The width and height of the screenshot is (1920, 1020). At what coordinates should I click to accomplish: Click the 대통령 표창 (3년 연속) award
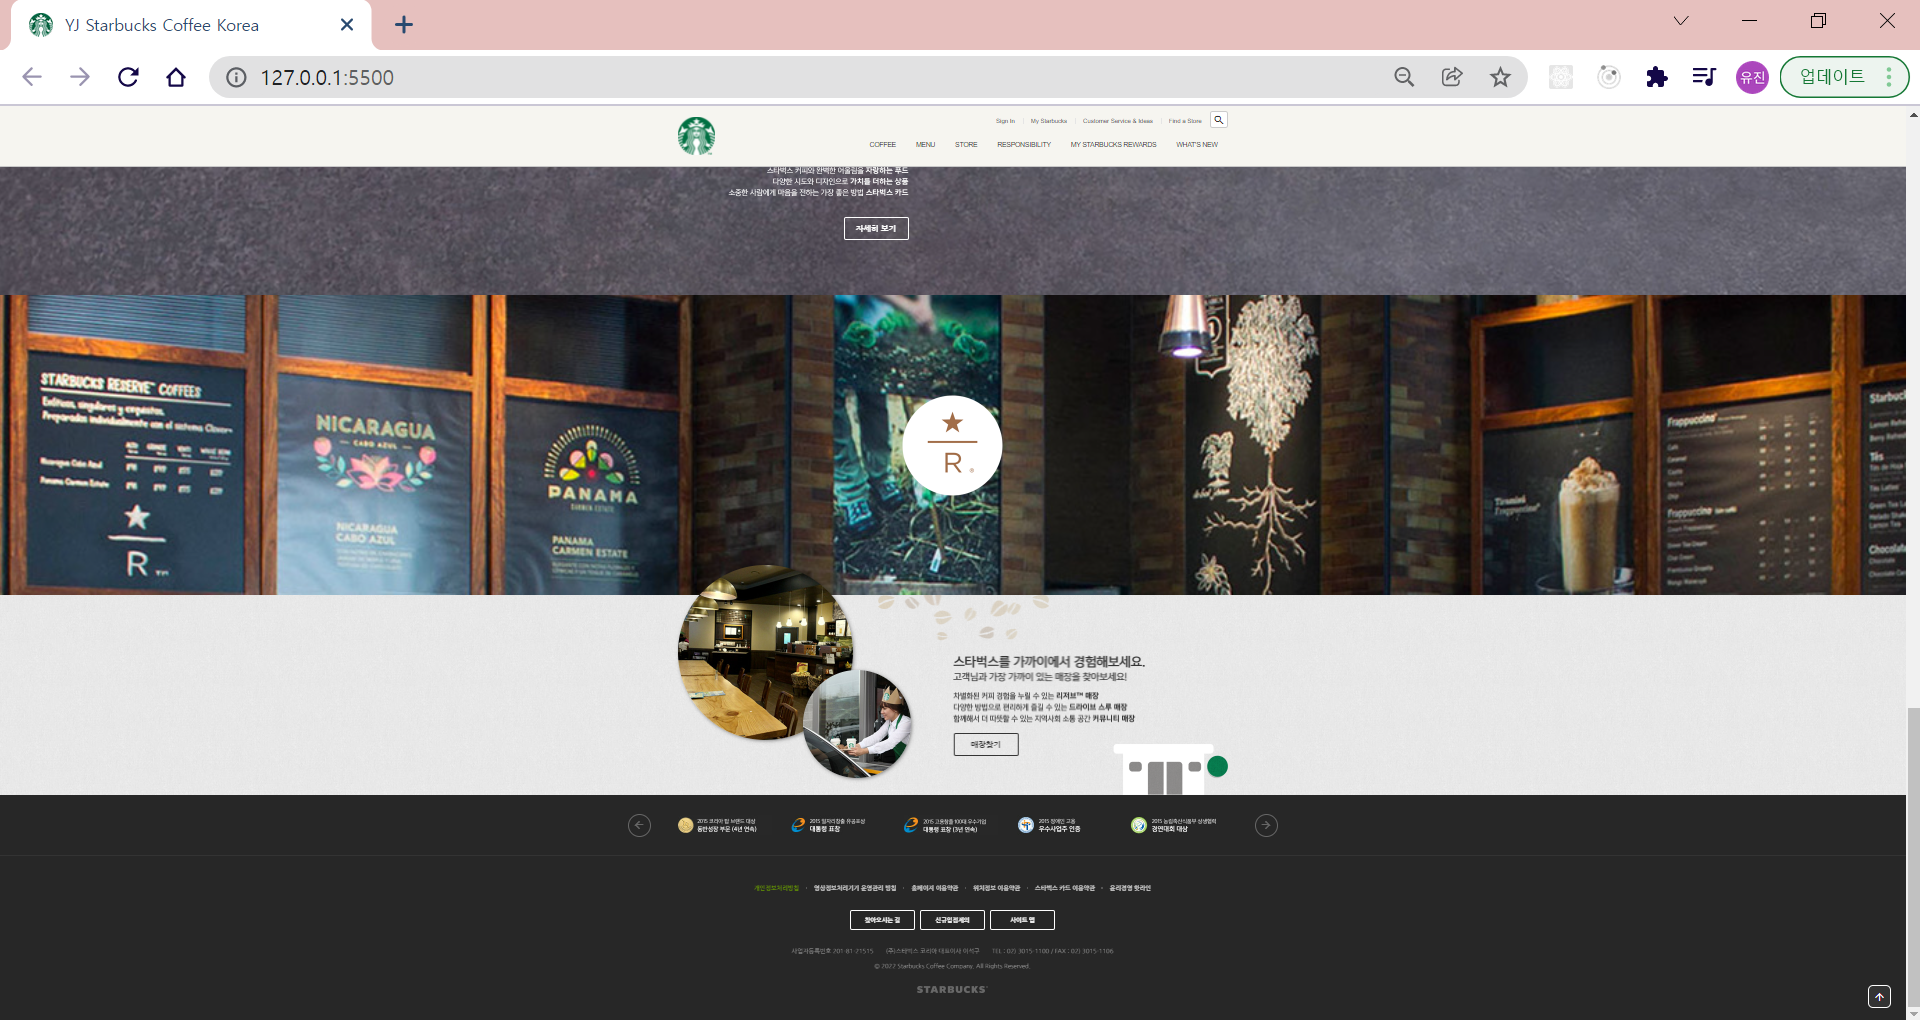pos(945,825)
